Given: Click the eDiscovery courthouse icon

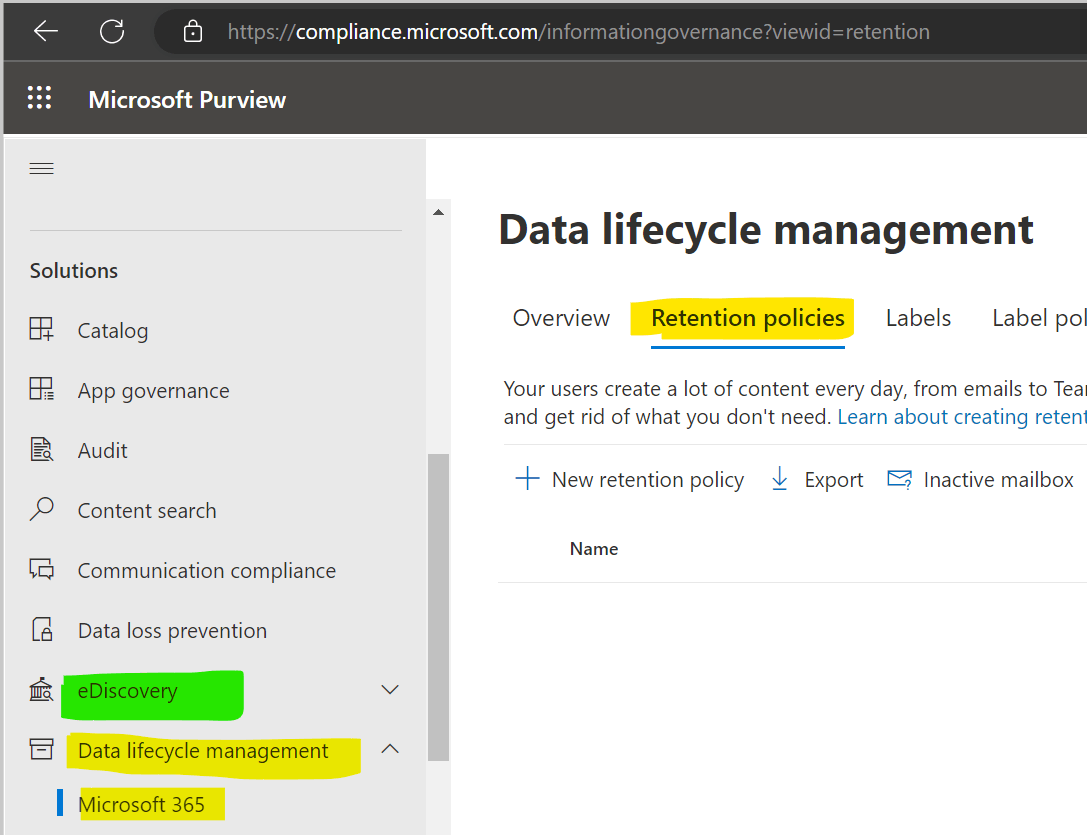Looking at the screenshot, I should pyautogui.click(x=41, y=689).
